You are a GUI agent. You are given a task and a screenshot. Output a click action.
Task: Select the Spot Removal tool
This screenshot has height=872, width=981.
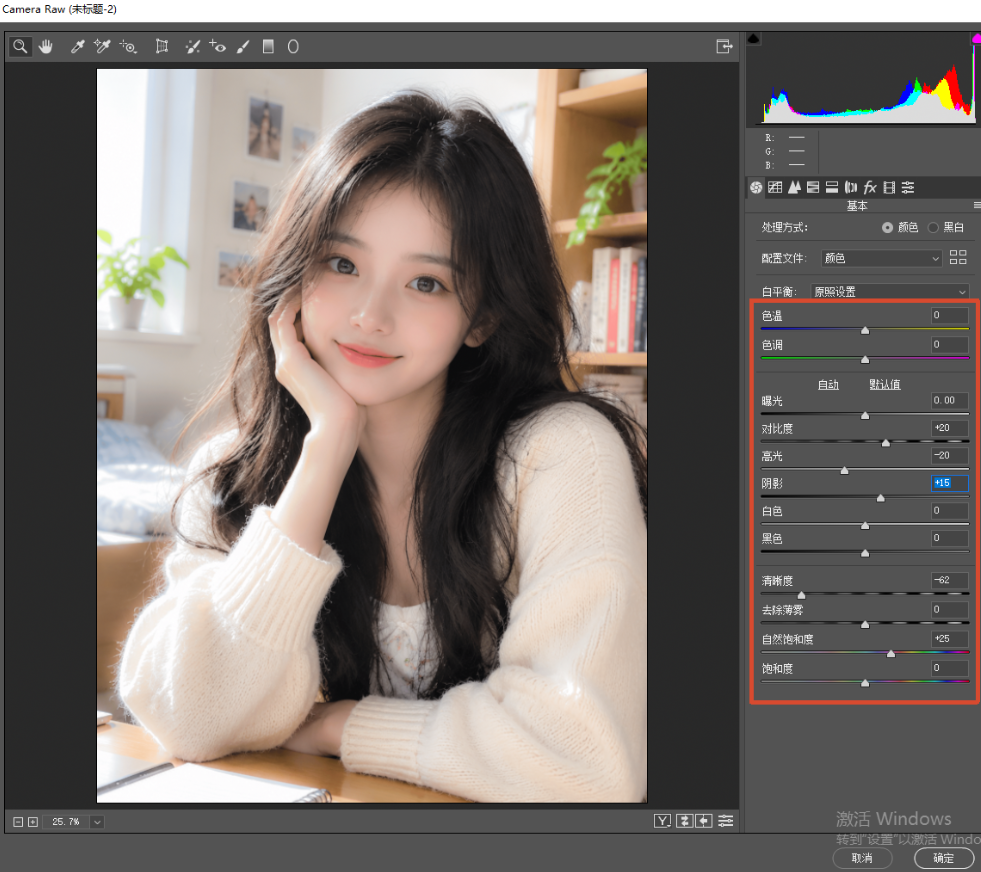[x=193, y=46]
